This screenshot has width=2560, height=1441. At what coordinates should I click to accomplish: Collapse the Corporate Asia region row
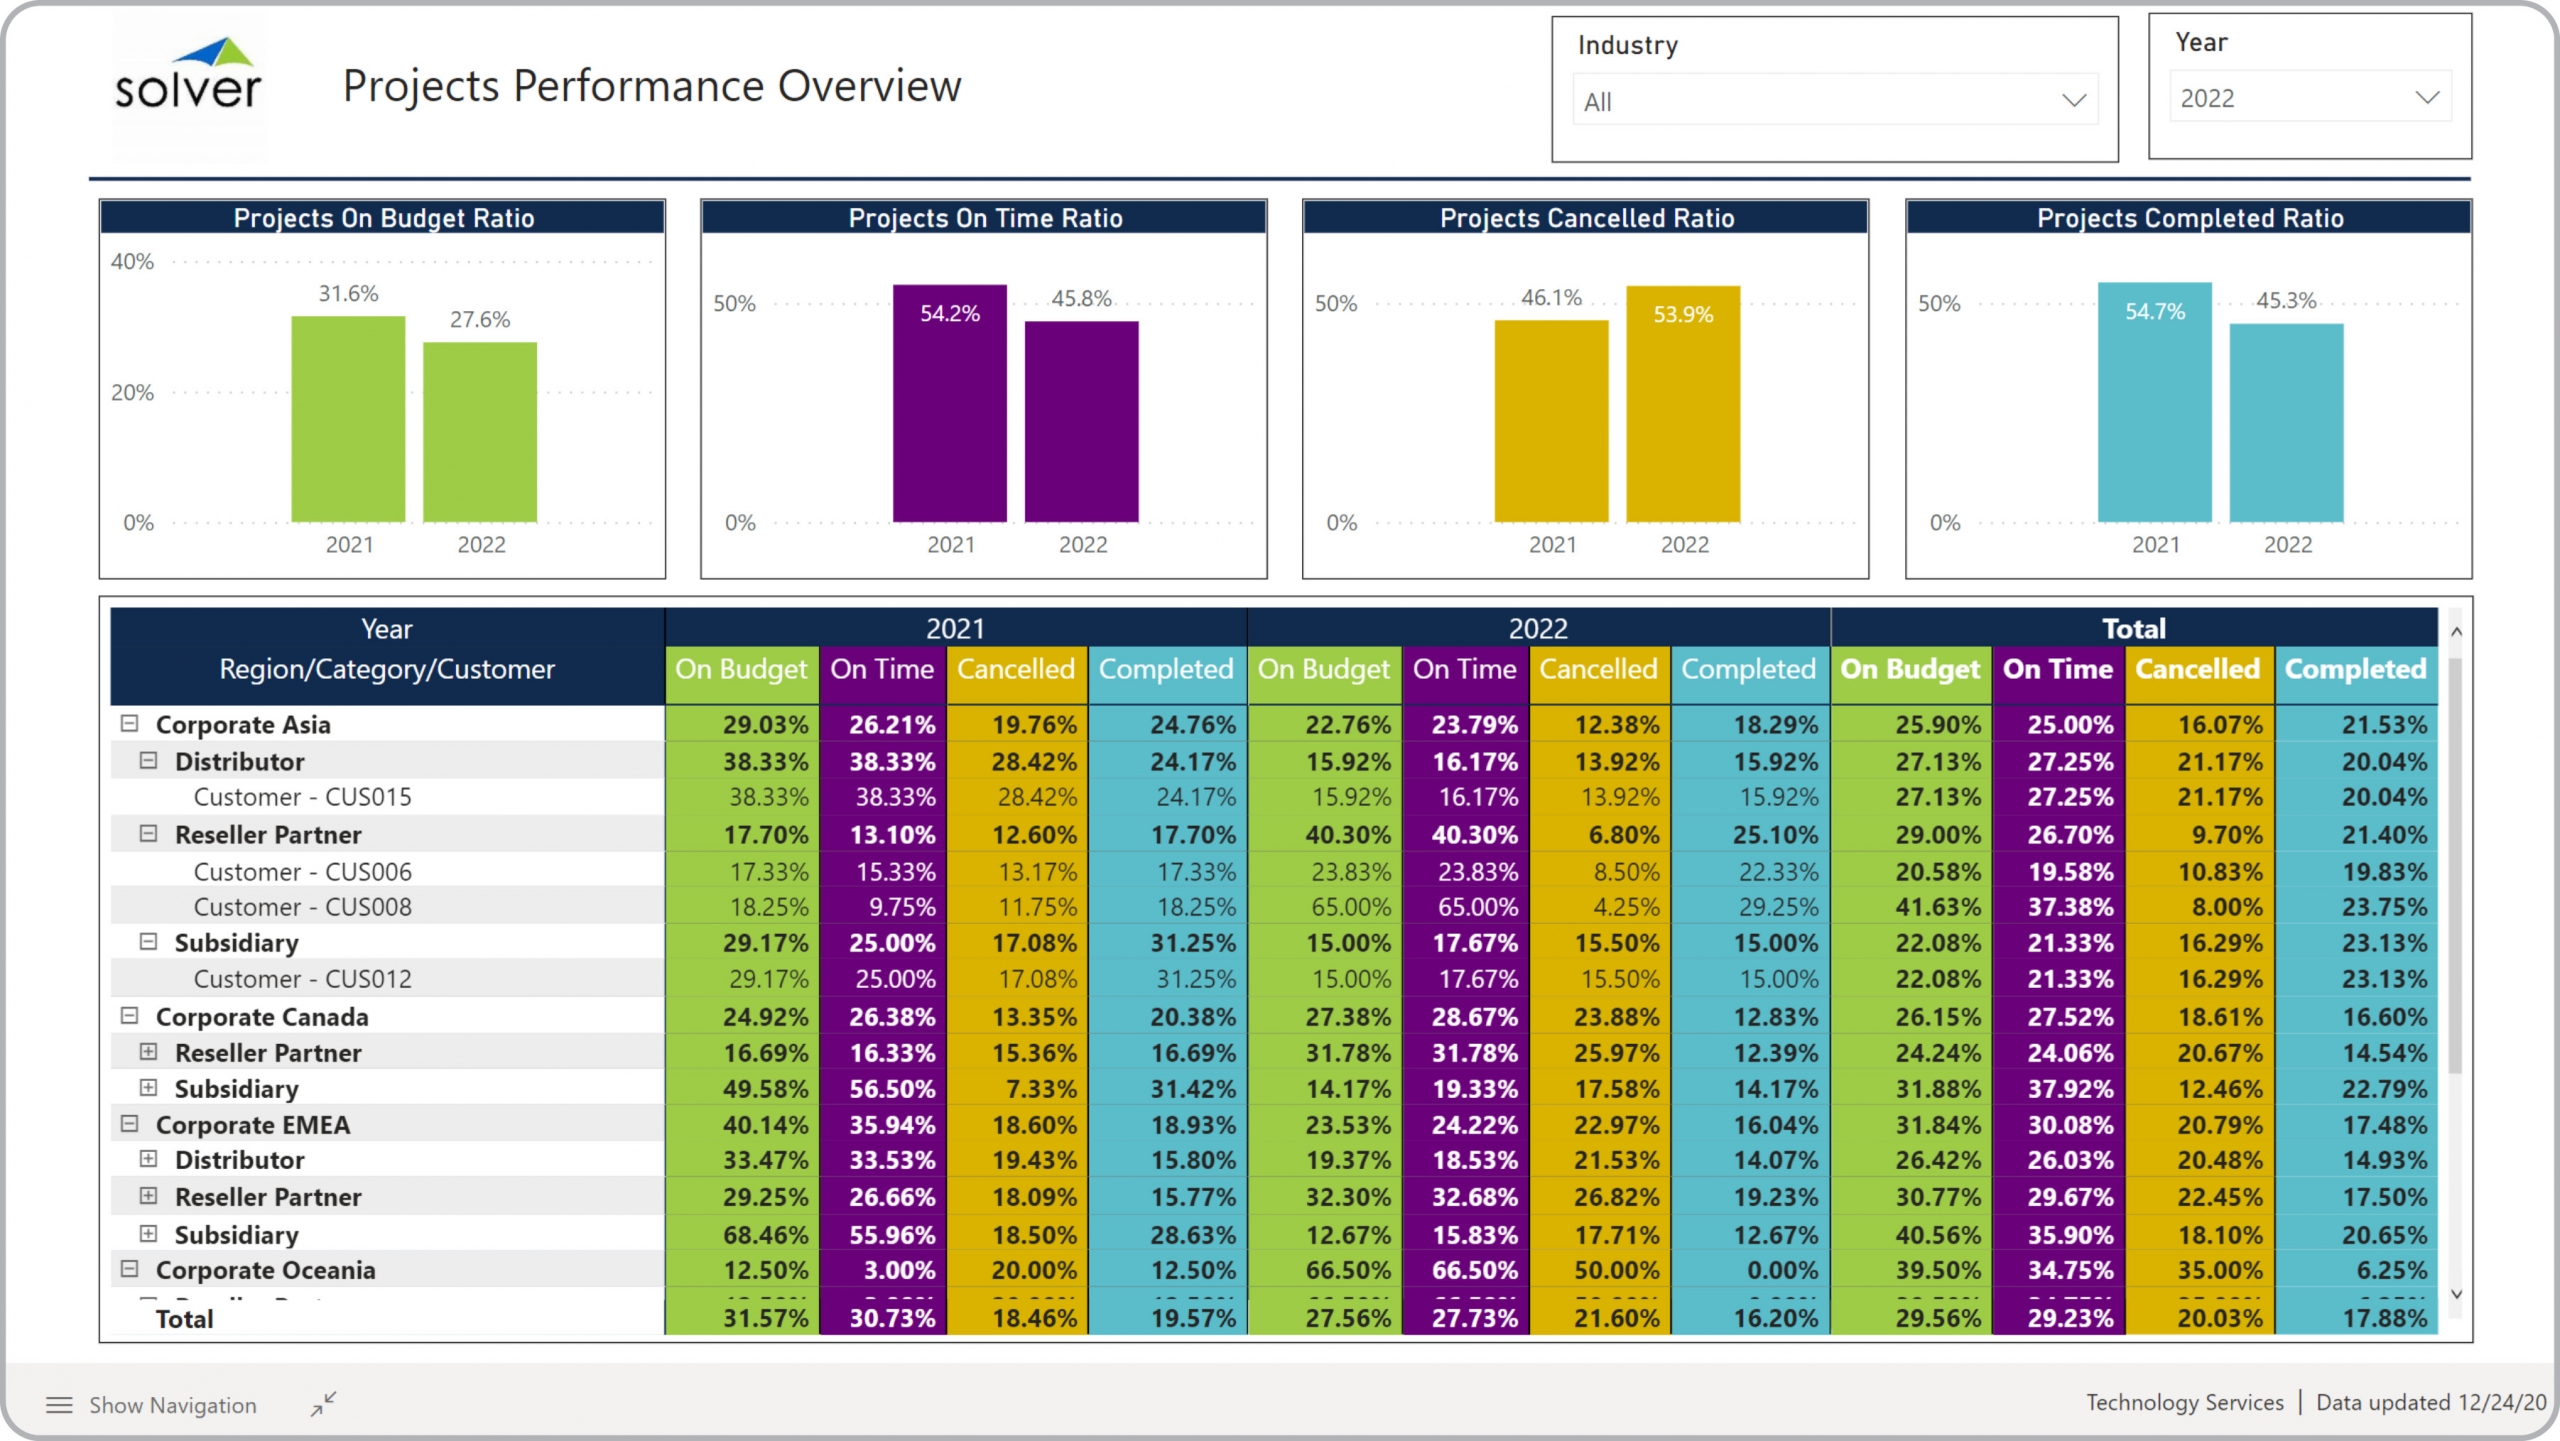129,723
